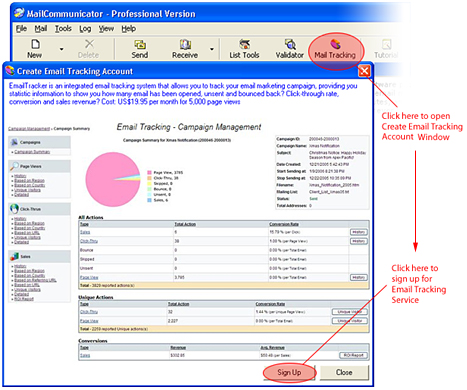Screen dimensions: 467x390
Task: Click the New document toolbar icon
Action: [x=35, y=44]
